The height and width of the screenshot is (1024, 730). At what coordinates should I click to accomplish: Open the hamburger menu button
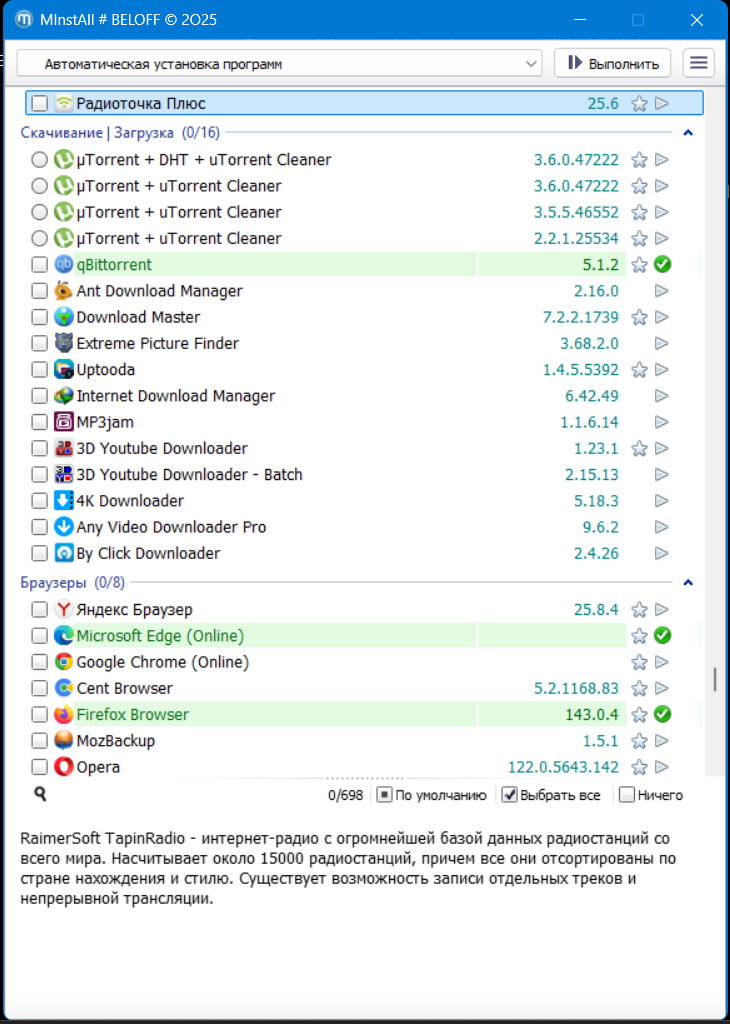click(699, 63)
